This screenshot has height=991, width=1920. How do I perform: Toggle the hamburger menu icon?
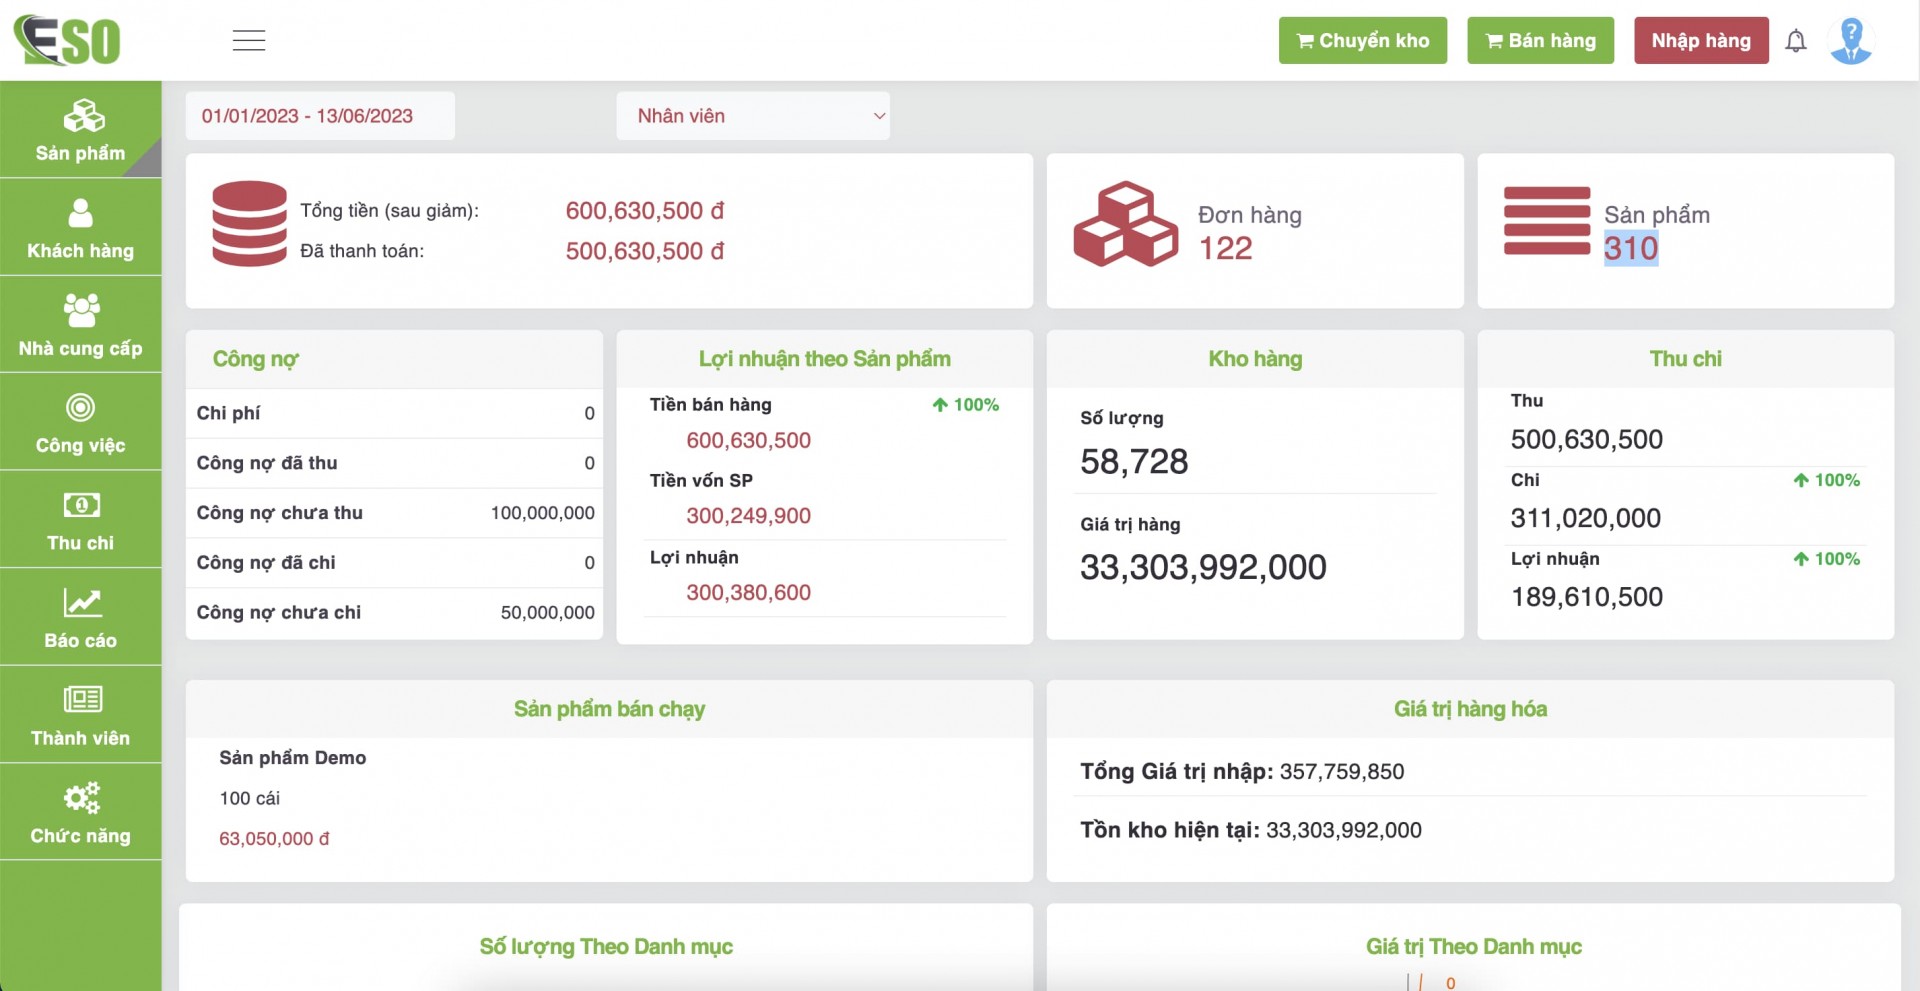(x=249, y=41)
